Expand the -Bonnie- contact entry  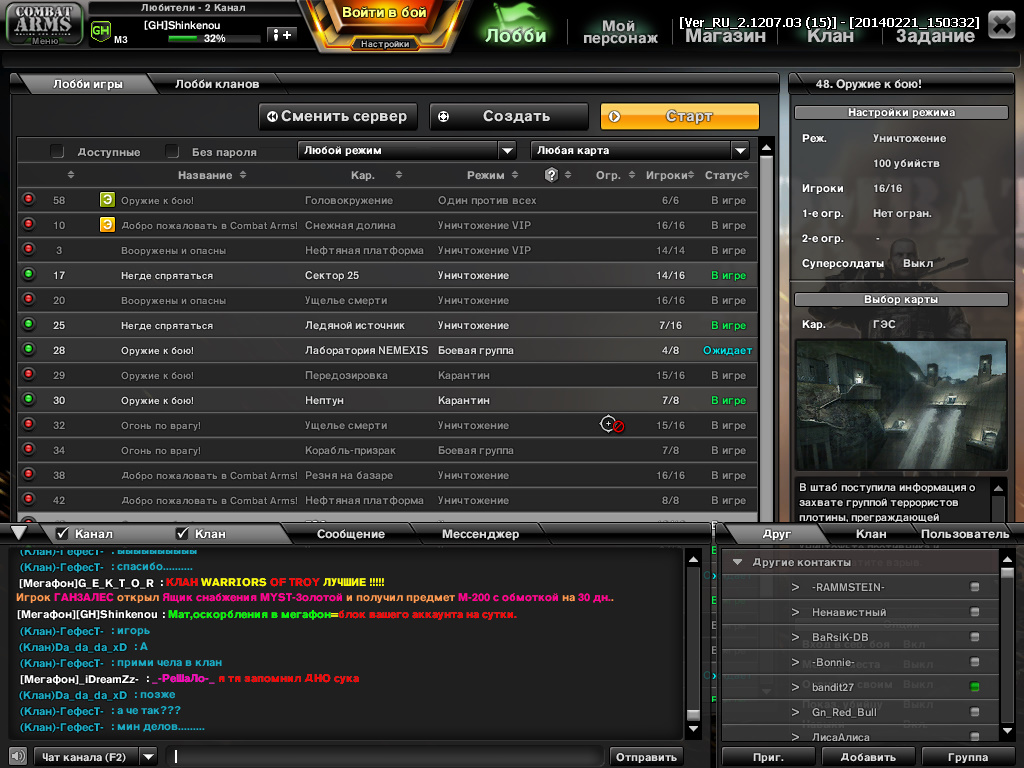coord(795,662)
